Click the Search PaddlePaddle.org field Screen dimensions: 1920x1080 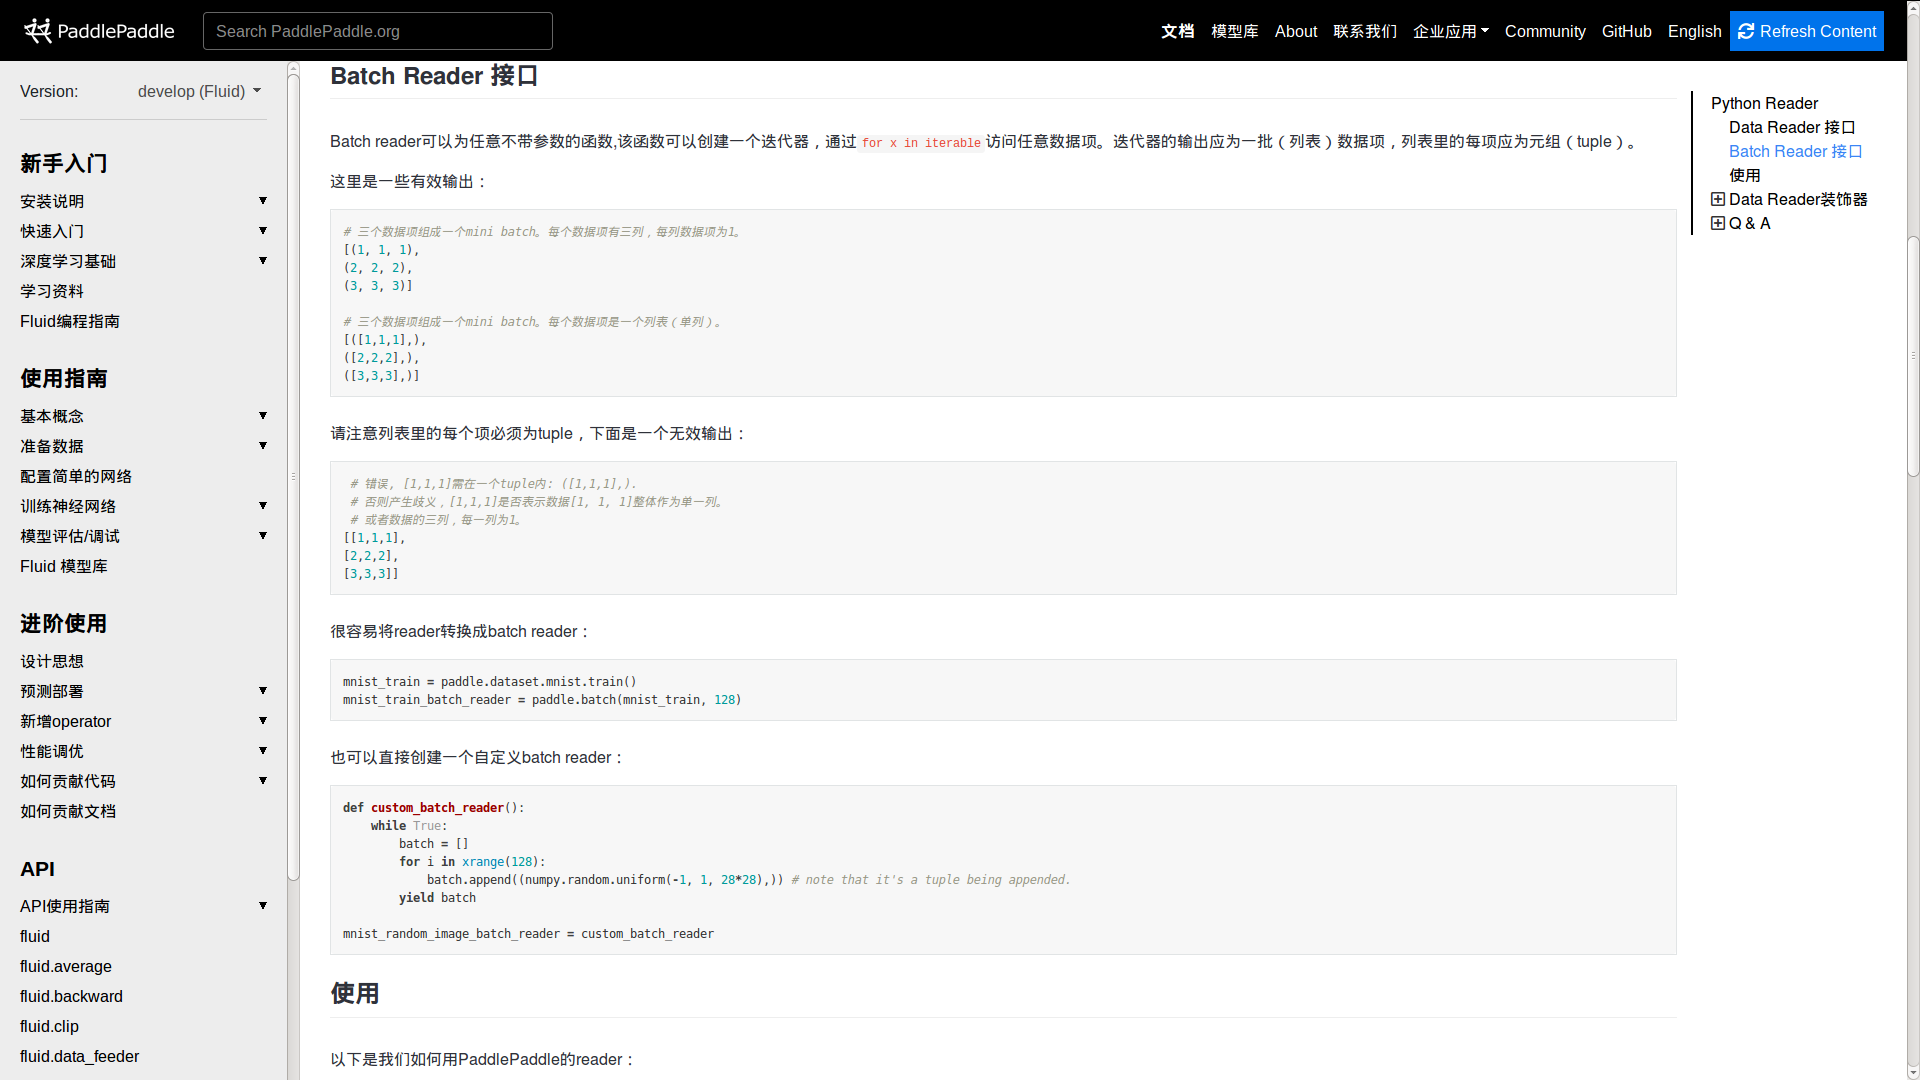coord(378,31)
